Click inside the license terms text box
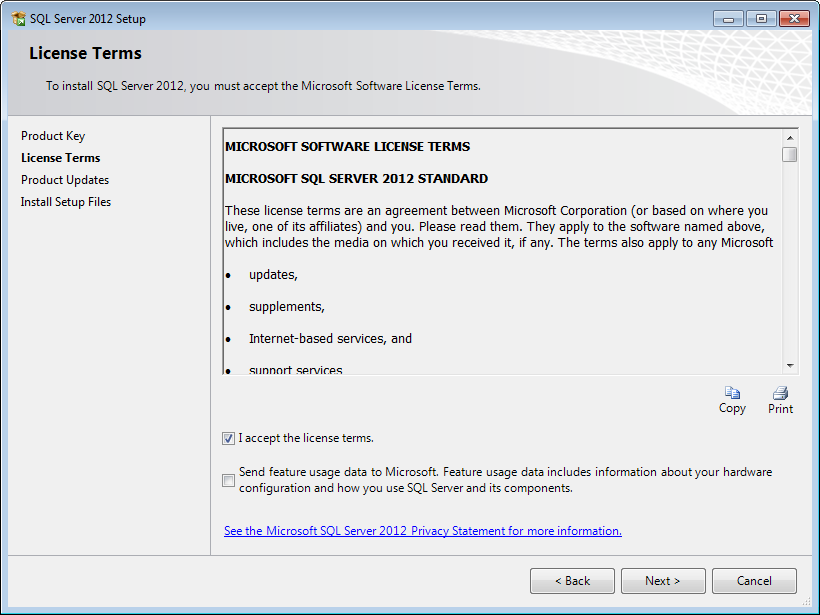Image resolution: width=820 pixels, height=615 pixels. coord(502,251)
